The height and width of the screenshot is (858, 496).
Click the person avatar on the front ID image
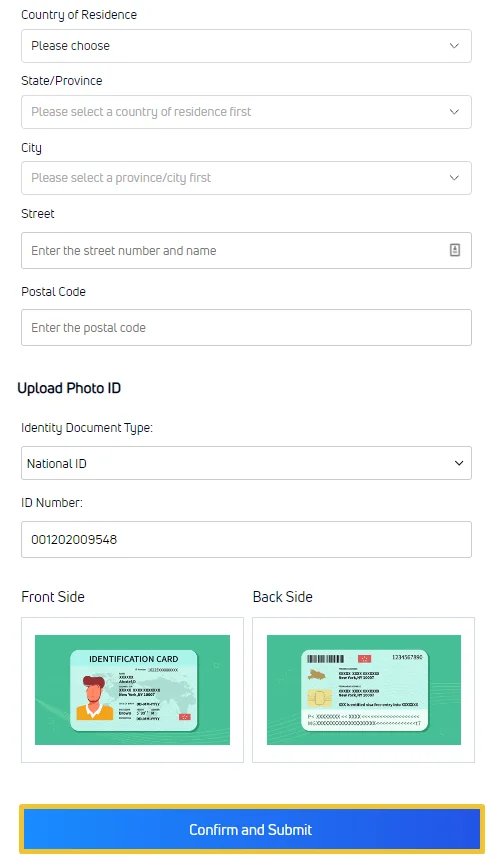pos(94,697)
